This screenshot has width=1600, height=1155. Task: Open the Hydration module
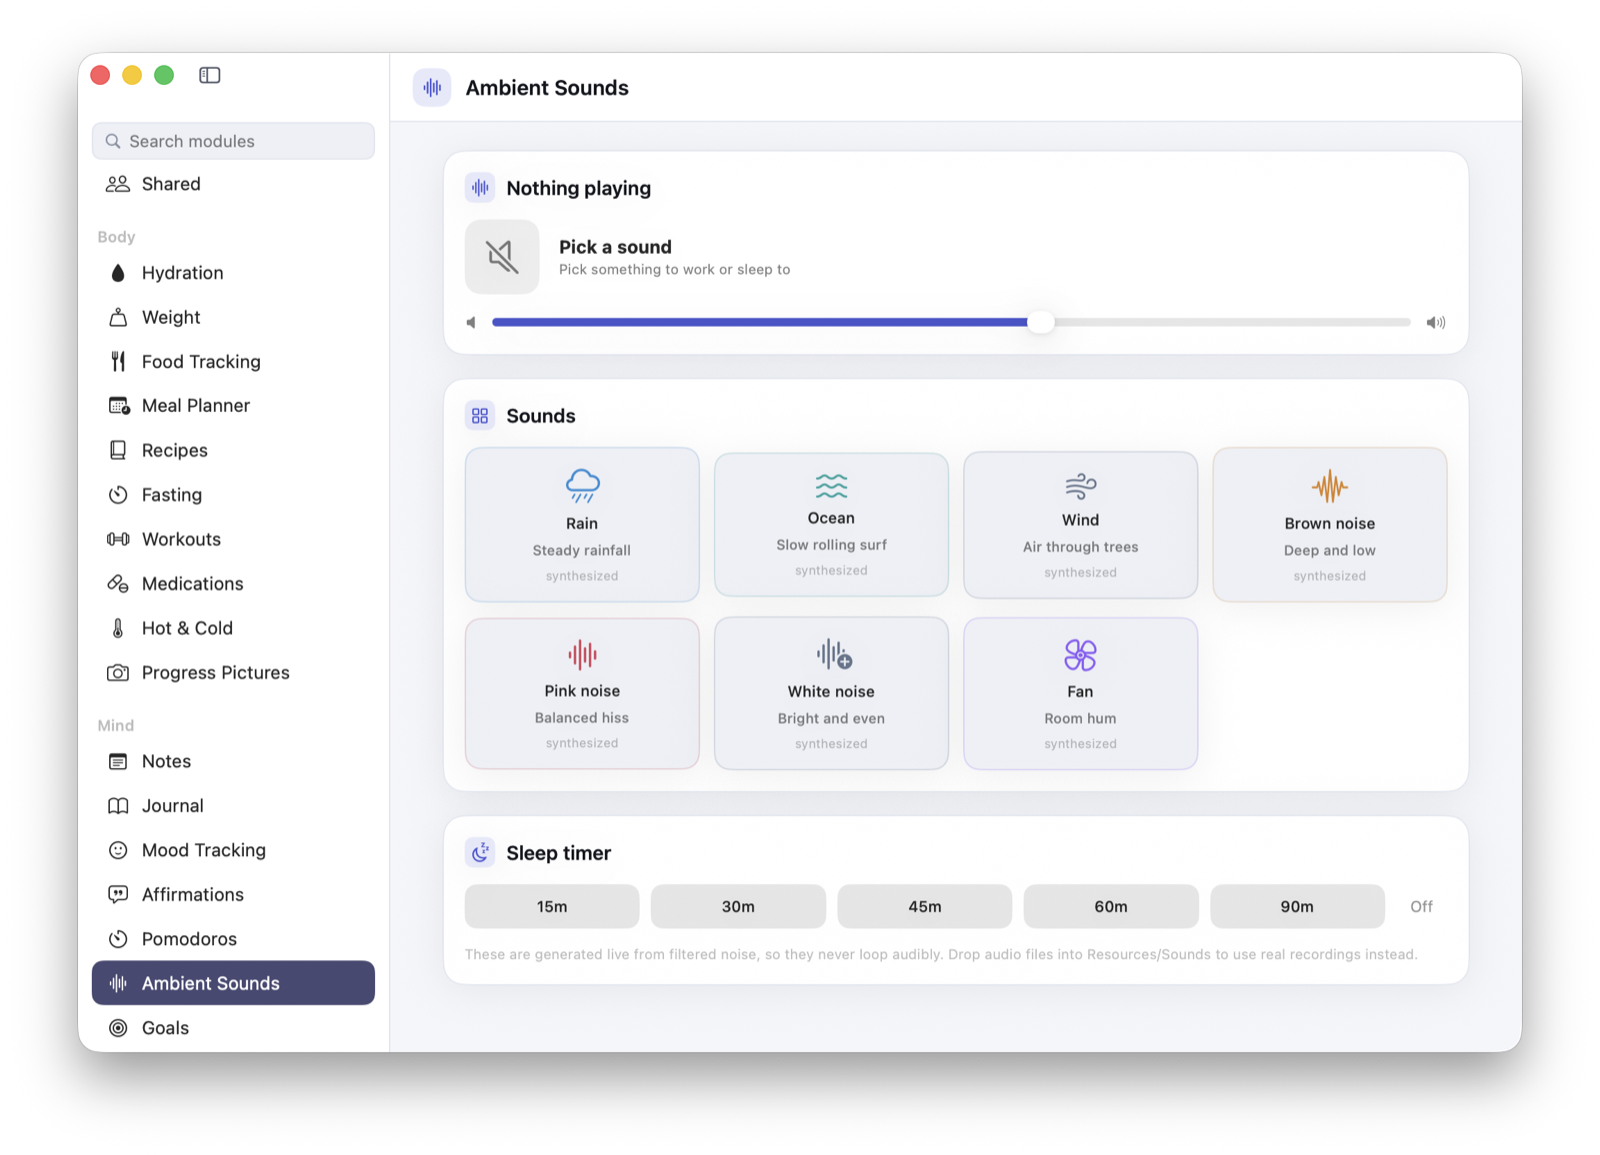233,273
